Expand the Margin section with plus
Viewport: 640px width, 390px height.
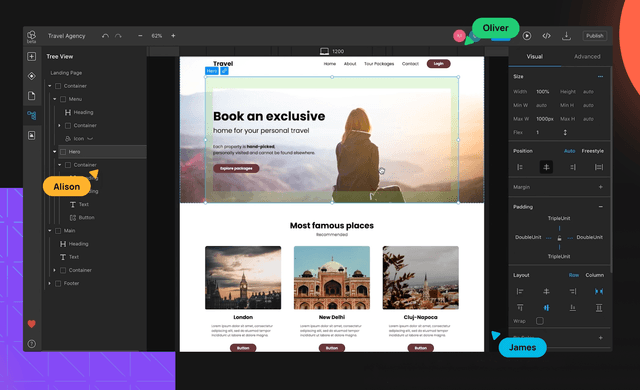pyautogui.click(x=600, y=187)
